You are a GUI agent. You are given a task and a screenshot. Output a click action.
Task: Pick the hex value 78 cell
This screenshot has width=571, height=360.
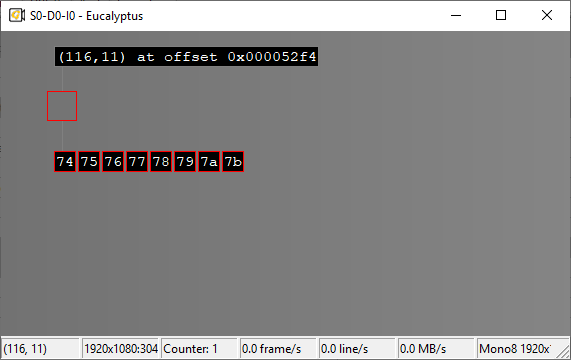(x=161, y=162)
